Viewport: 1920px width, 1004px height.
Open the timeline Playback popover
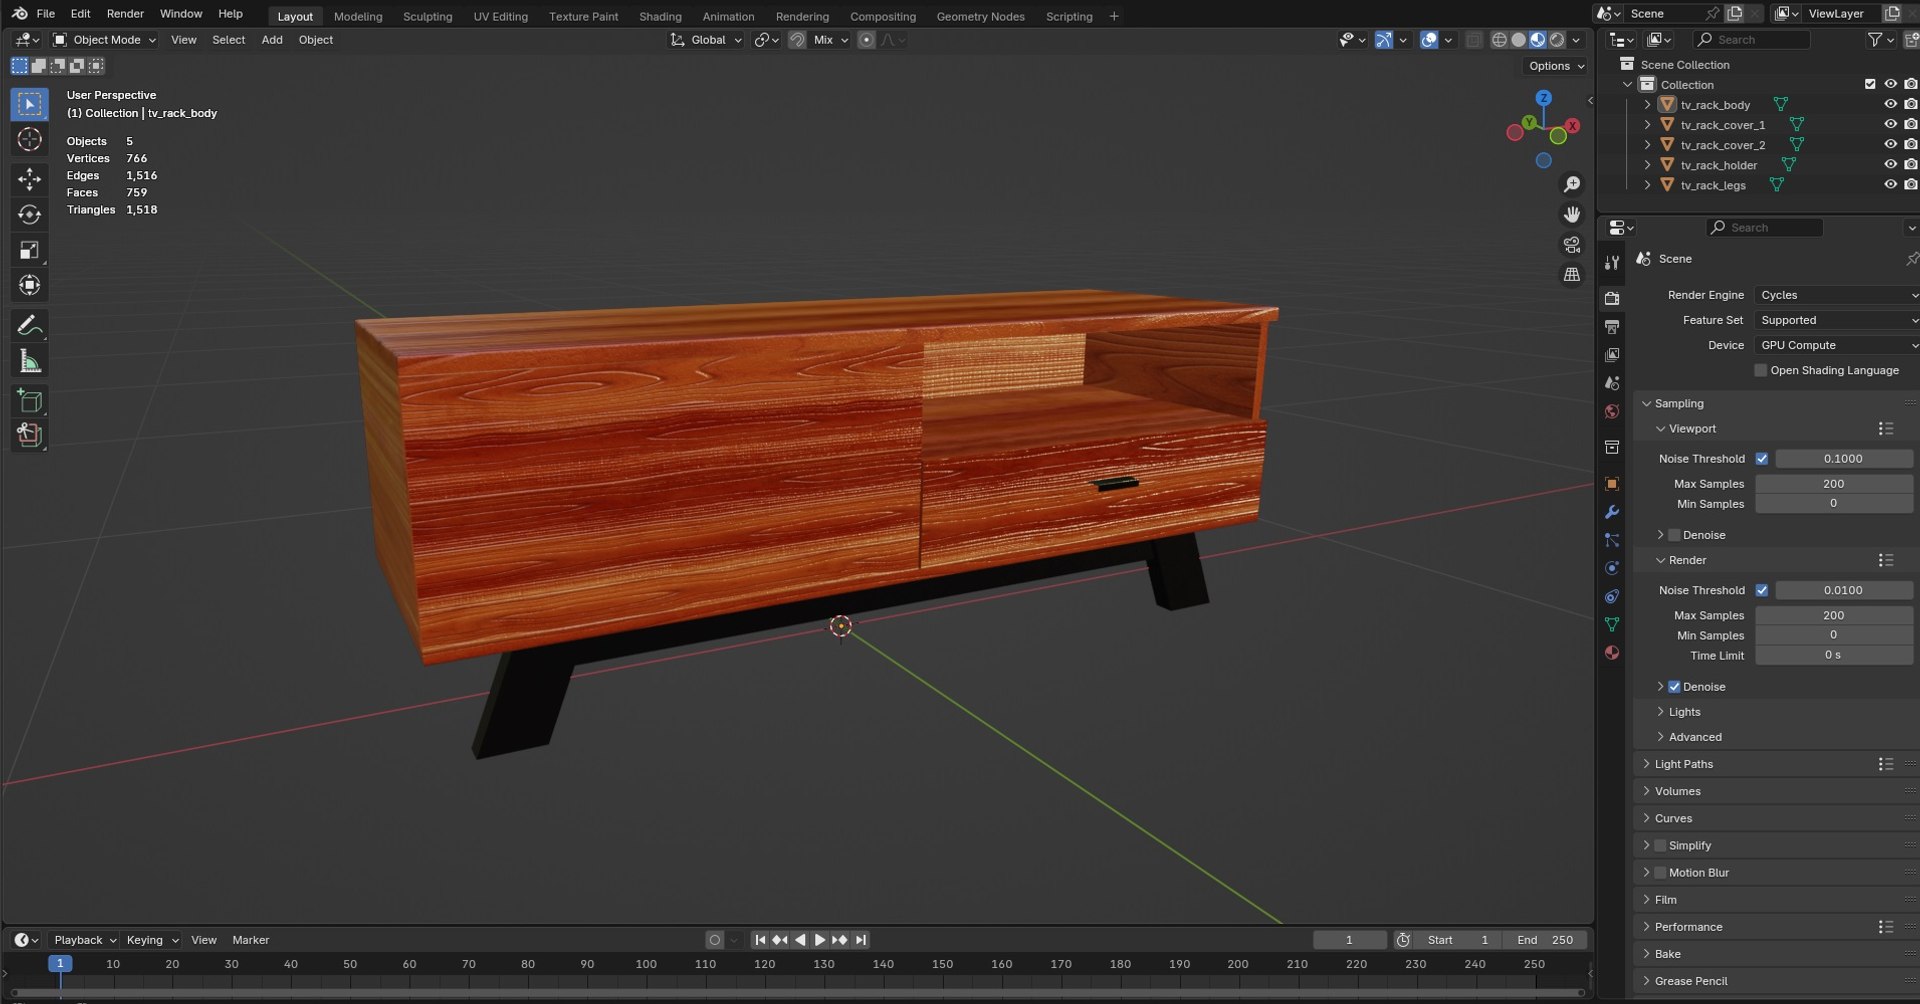click(84, 940)
